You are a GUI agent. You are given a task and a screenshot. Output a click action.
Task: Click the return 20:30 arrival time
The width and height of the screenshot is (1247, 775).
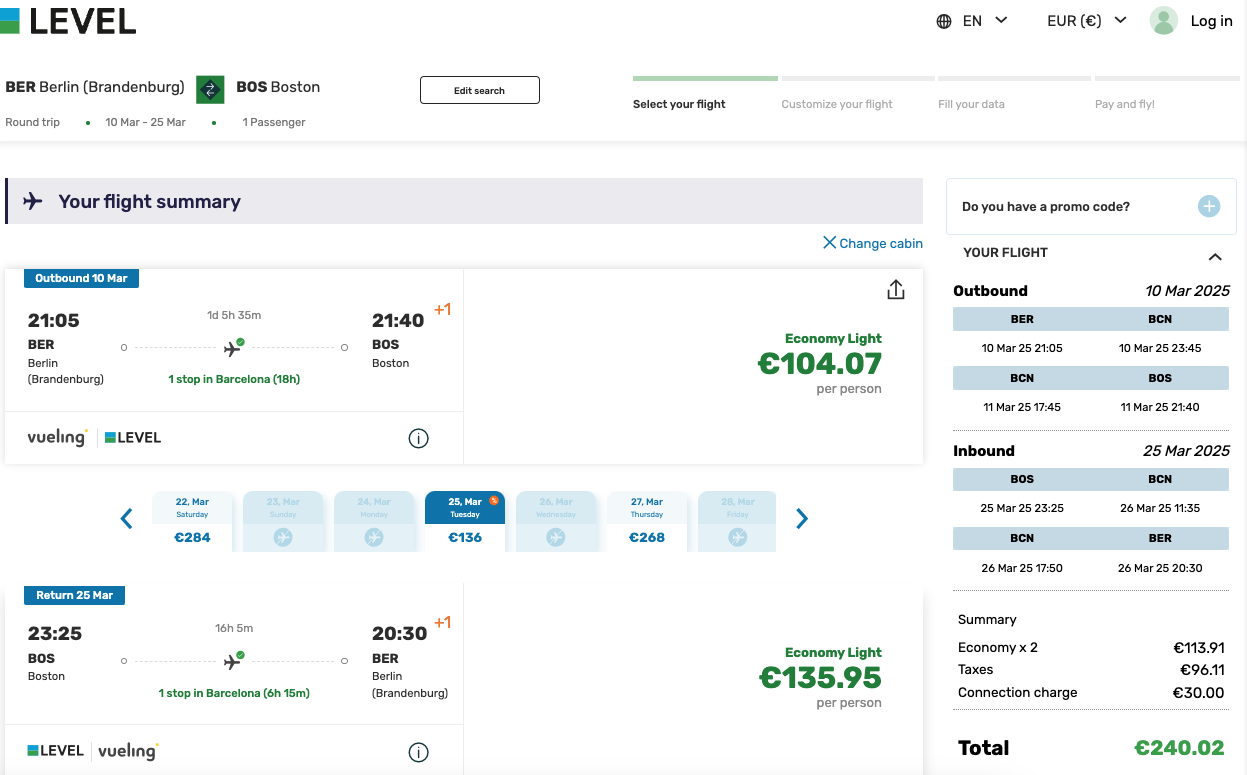point(399,634)
